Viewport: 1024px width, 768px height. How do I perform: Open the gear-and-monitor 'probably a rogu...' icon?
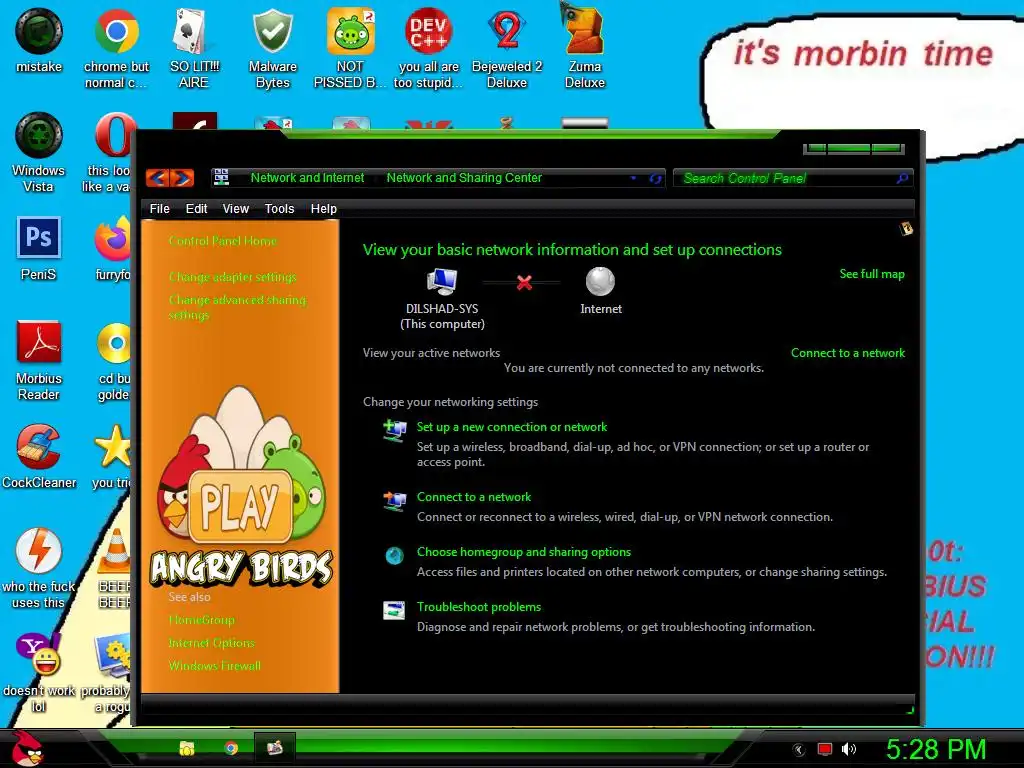107,673
